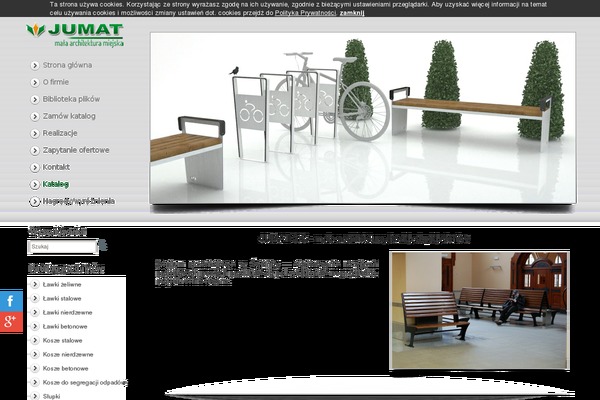This screenshot has width=600, height=400.
Task: Click arrow icon beside O firmie
Action: [x=35, y=82]
